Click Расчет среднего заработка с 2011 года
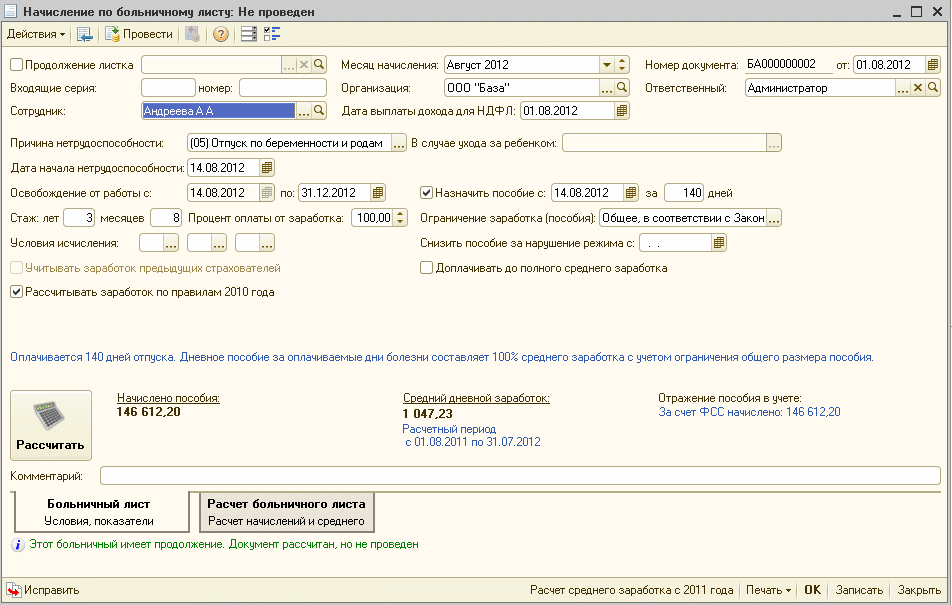This screenshot has height=605, width=952. pos(631,590)
